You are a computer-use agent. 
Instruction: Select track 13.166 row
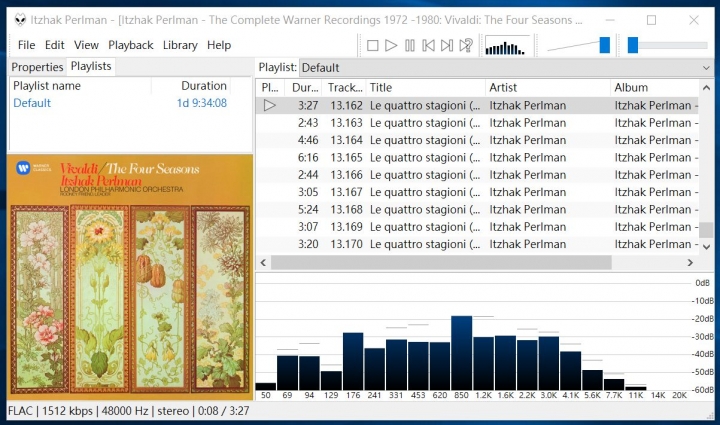(x=477, y=175)
